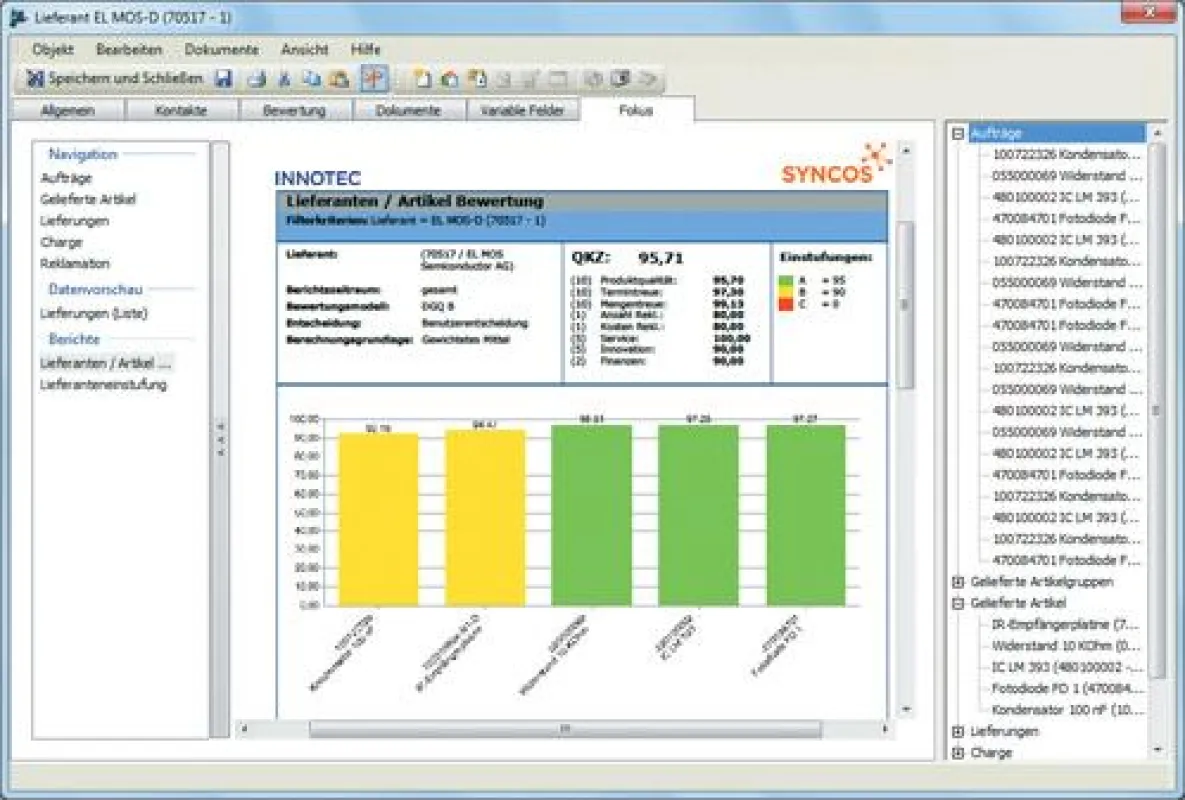
Task: Open the Bewertung tab
Action: tap(294, 110)
